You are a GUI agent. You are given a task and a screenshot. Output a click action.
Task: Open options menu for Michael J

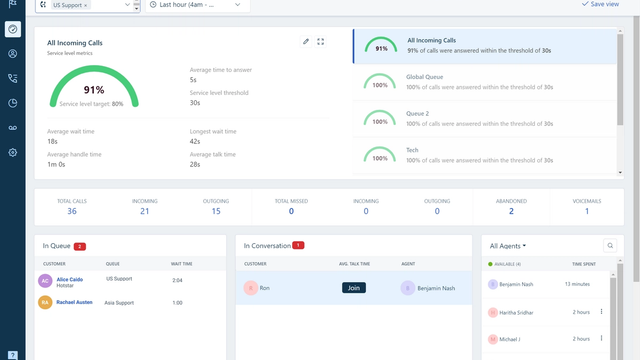601,338
